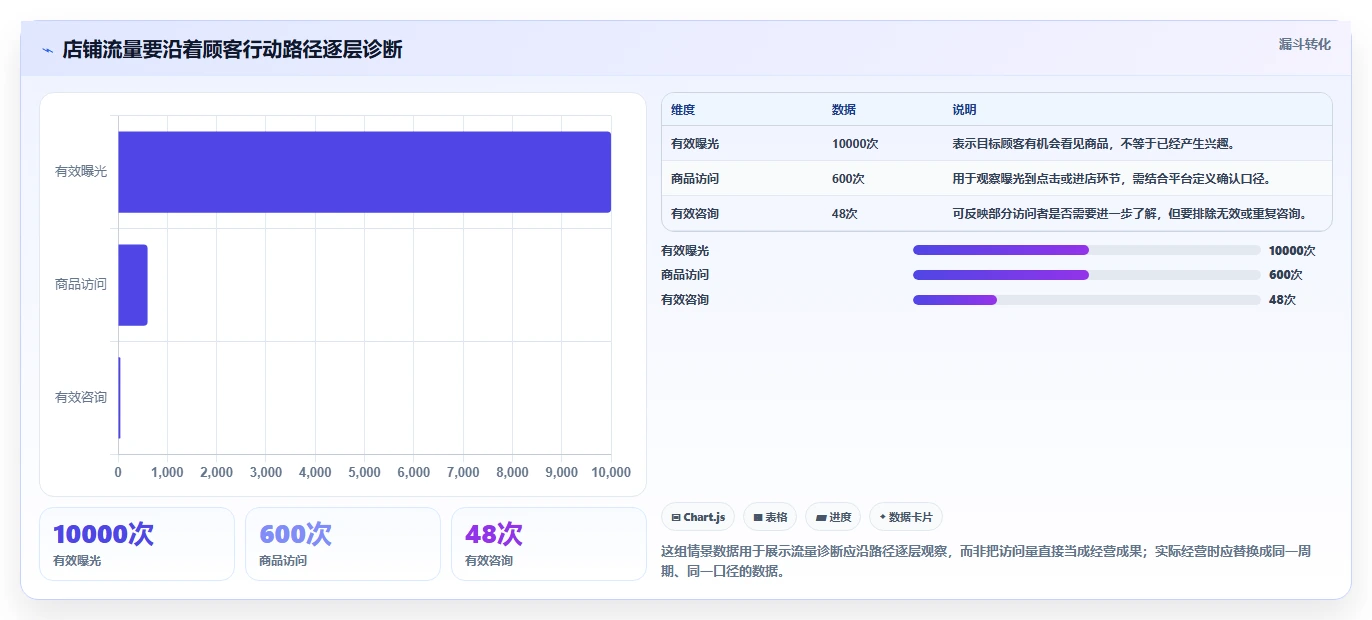Click the Chart.js chip

click(x=698, y=517)
